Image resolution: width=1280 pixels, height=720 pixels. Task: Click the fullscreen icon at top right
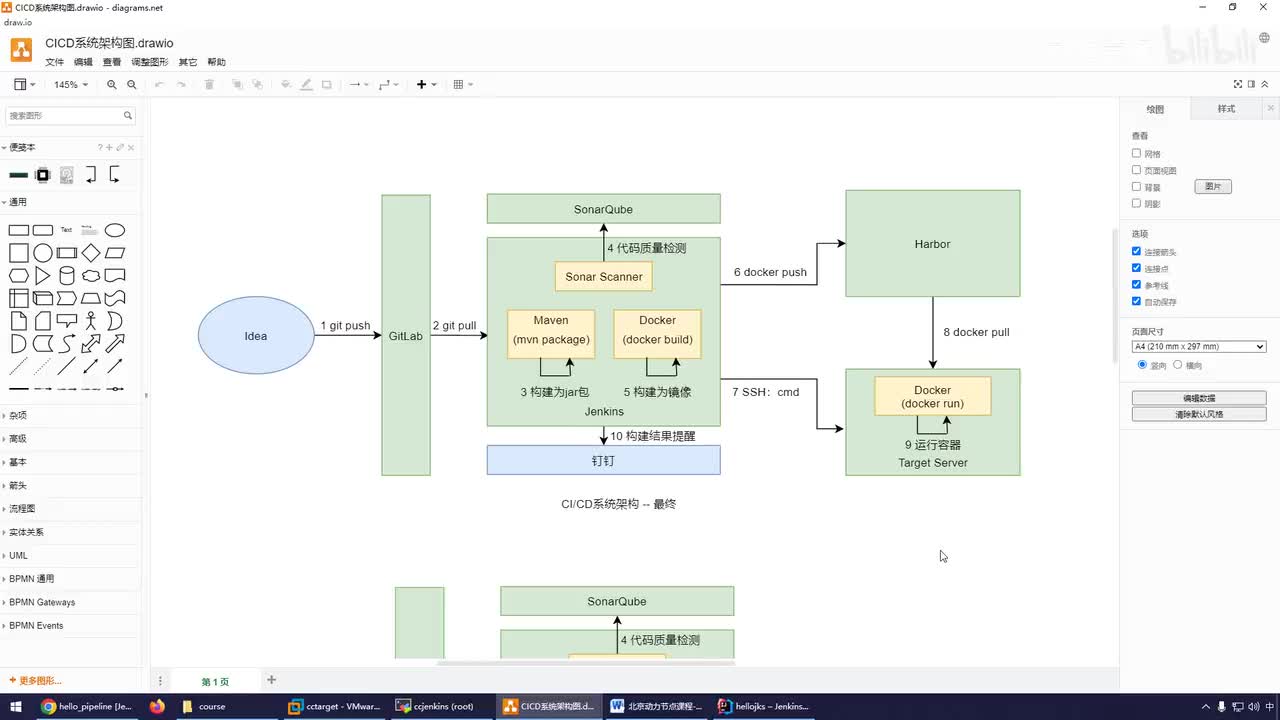[1238, 85]
